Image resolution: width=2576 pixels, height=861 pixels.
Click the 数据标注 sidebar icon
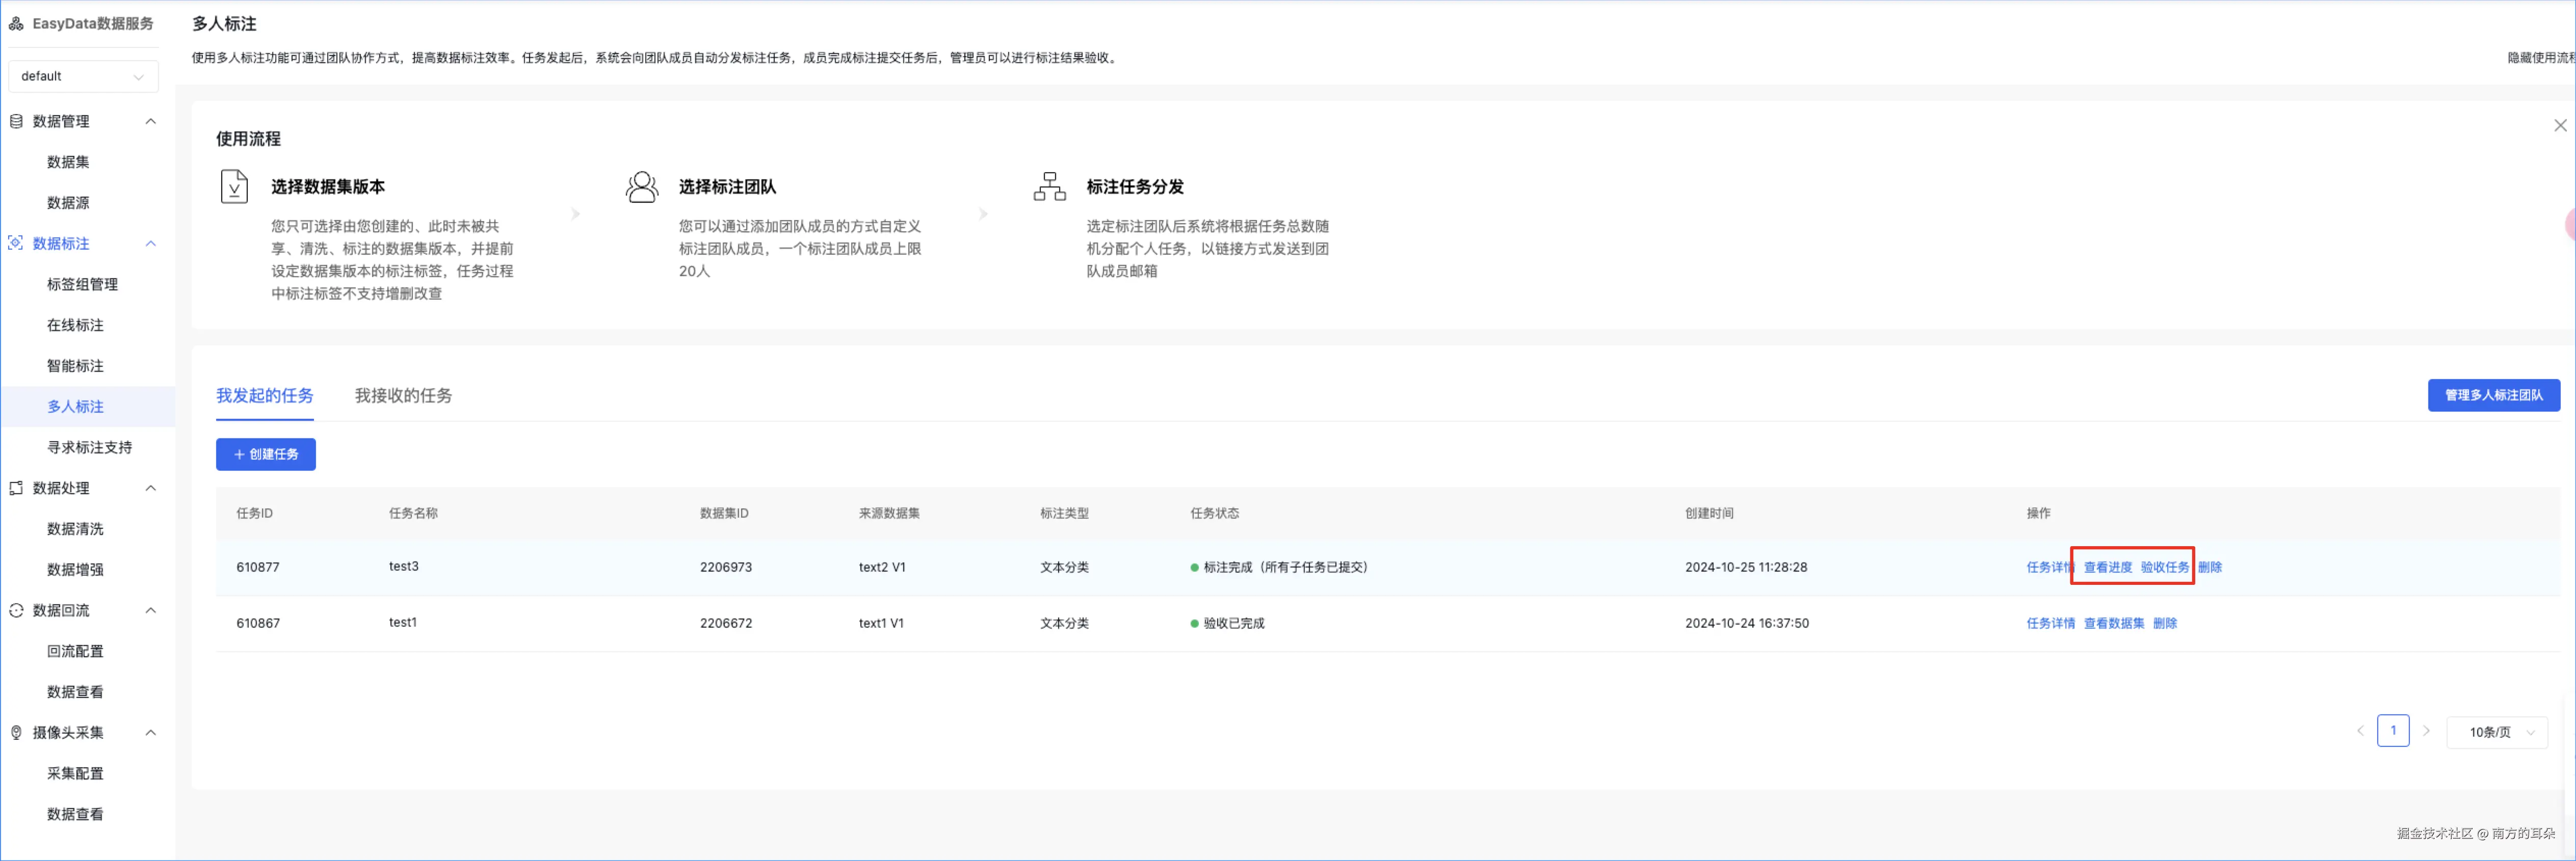coord(16,244)
